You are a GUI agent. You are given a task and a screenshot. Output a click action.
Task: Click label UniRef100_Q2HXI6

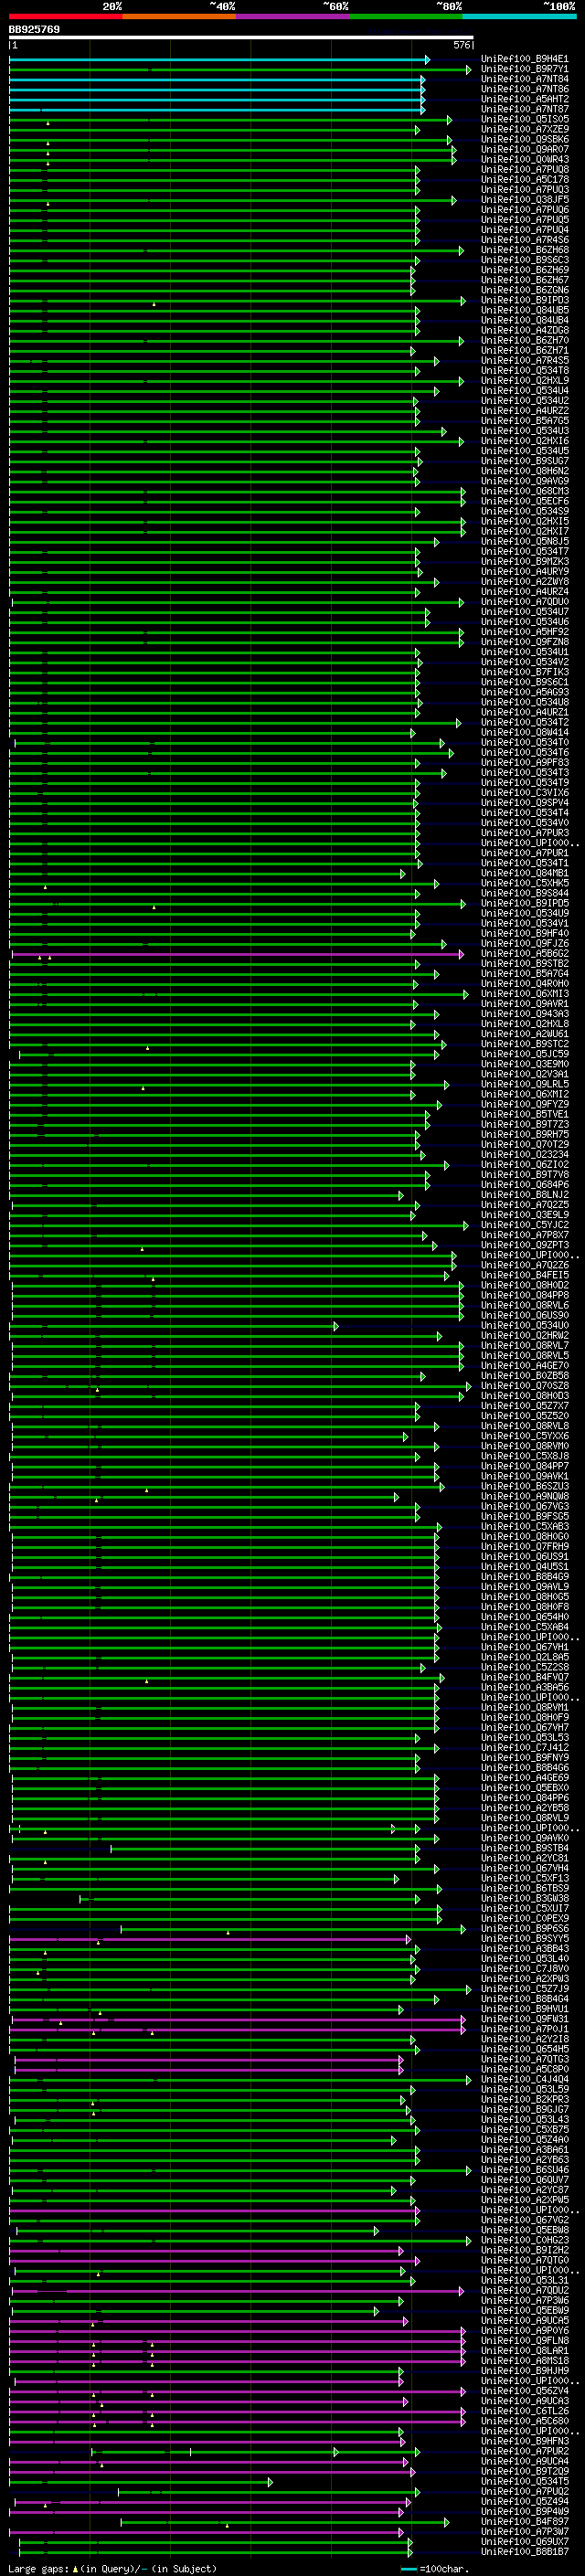pyautogui.click(x=524, y=441)
